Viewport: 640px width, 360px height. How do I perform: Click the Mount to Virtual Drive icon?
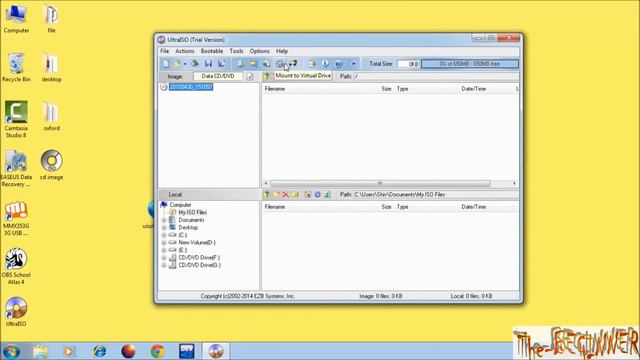(280, 64)
